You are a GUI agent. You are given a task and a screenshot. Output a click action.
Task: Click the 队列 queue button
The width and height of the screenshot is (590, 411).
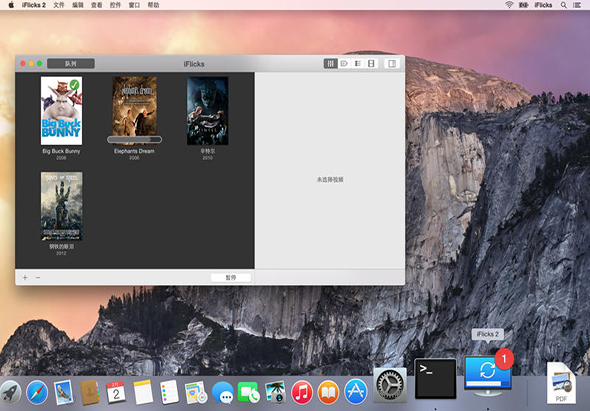71,64
